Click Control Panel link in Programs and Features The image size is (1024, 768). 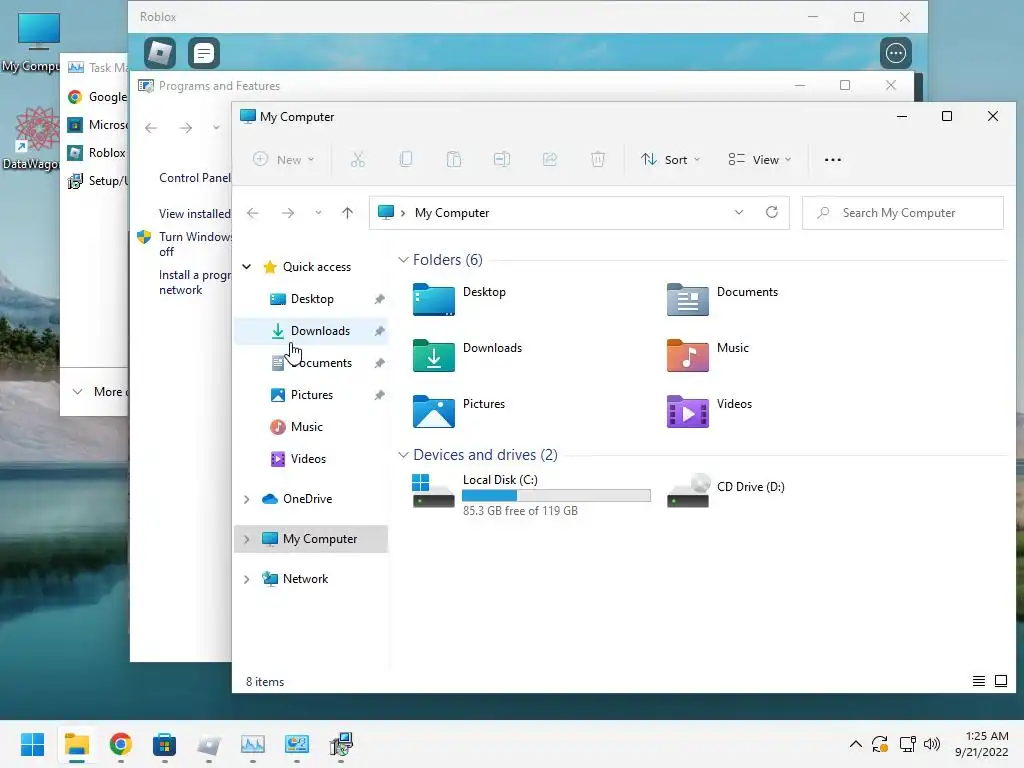[x=195, y=178]
